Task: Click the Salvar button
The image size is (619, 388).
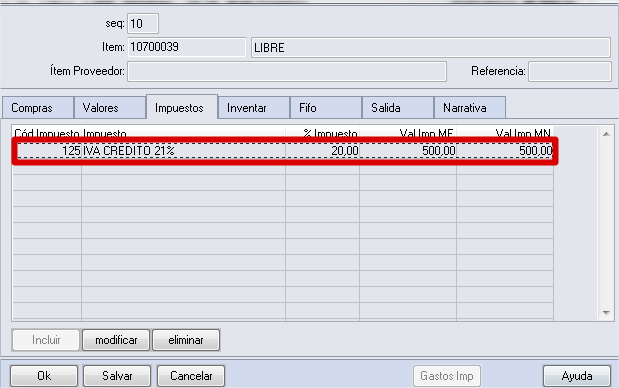Action: click(117, 375)
